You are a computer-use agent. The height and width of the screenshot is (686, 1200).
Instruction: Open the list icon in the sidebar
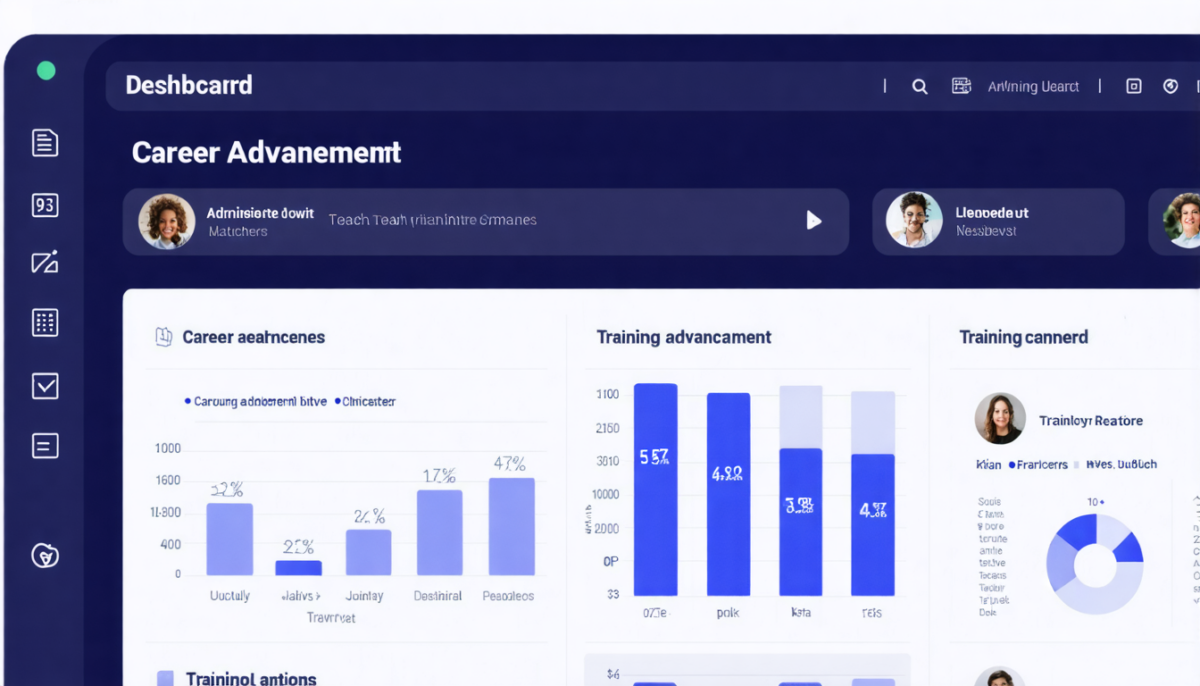(x=45, y=446)
